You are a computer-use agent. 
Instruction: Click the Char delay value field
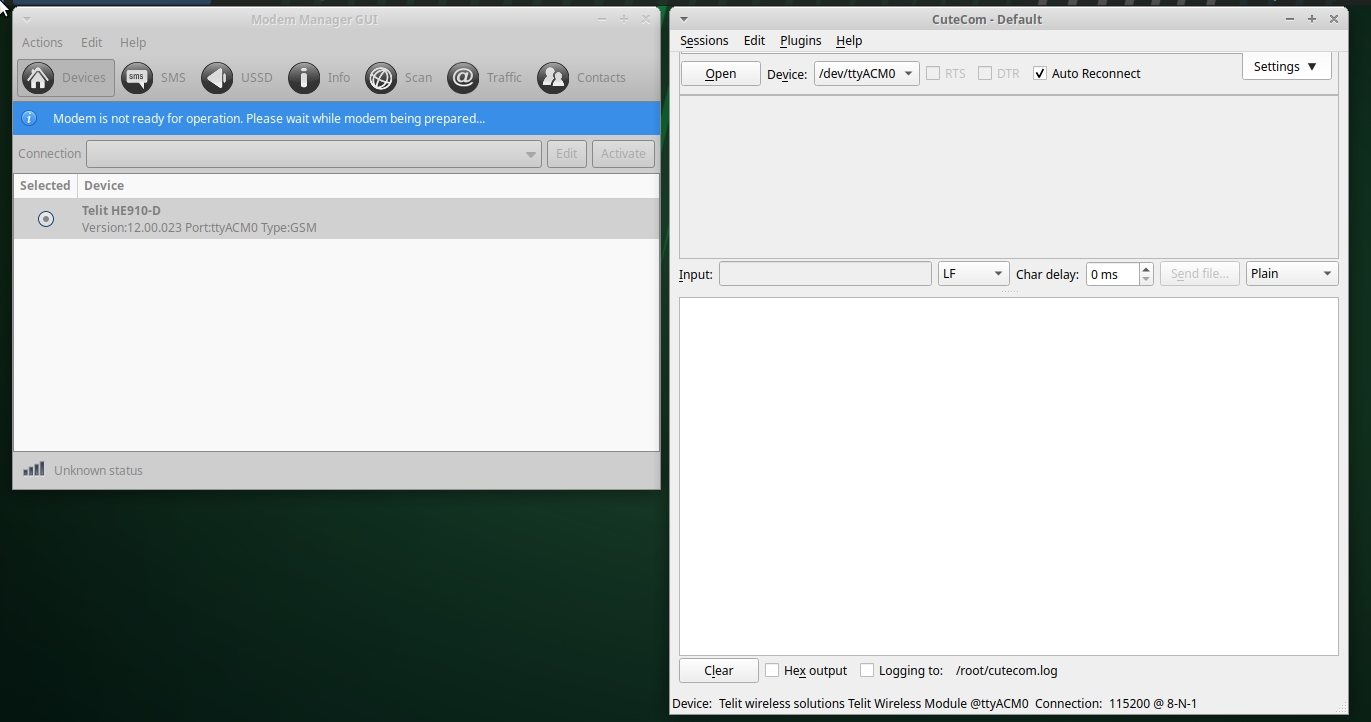pos(1112,273)
